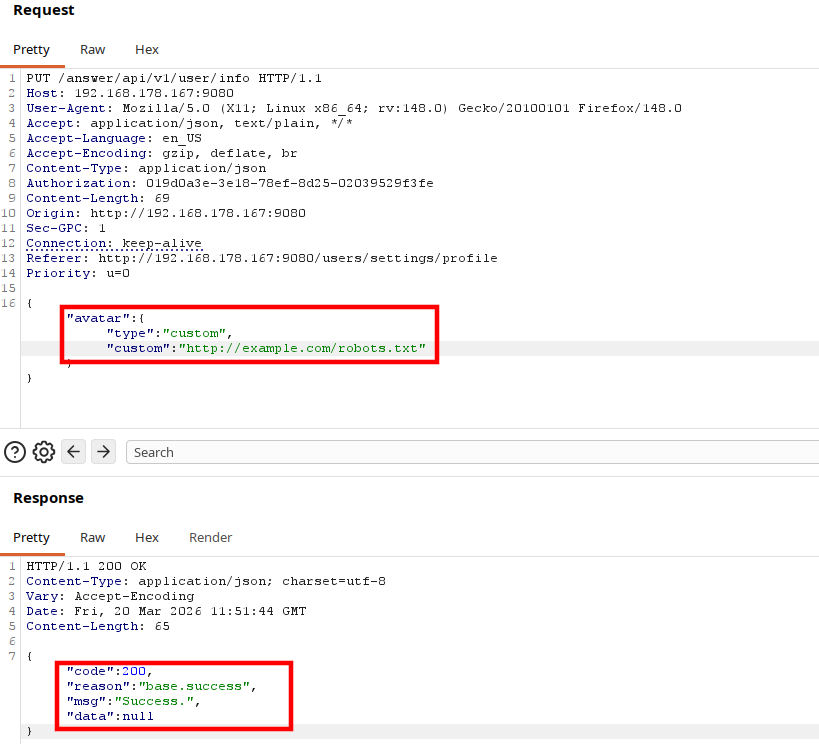Click the "reason" base.success value
This screenshot has height=744, width=819.
[194, 687]
